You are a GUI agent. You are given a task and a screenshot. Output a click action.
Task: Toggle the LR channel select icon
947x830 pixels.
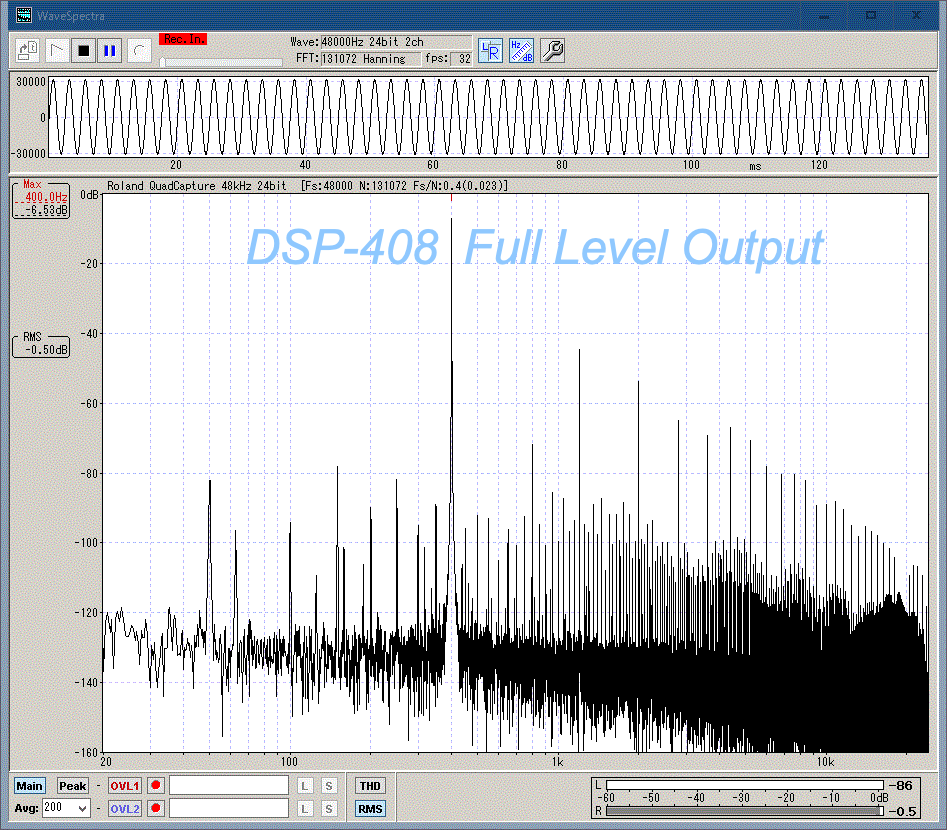coord(490,51)
